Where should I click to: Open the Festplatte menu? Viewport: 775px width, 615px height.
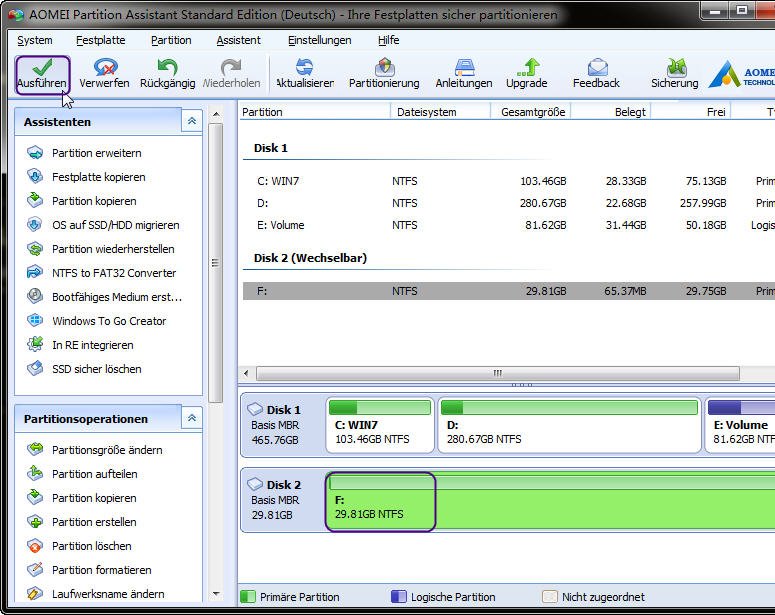pyautogui.click(x=100, y=40)
